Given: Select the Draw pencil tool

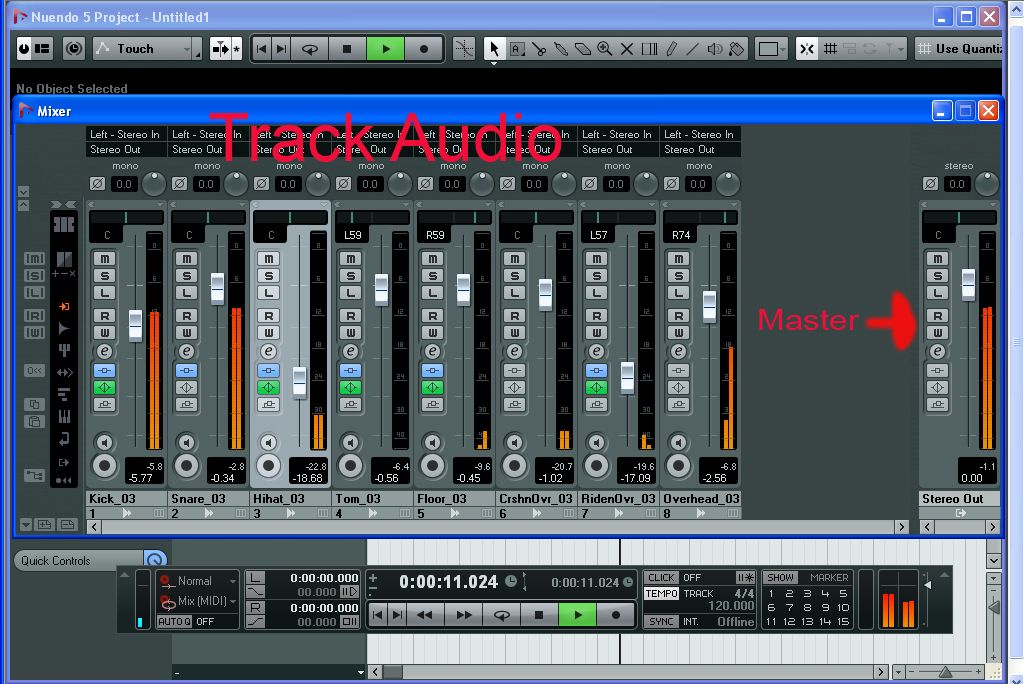Looking at the screenshot, I should tap(671, 49).
